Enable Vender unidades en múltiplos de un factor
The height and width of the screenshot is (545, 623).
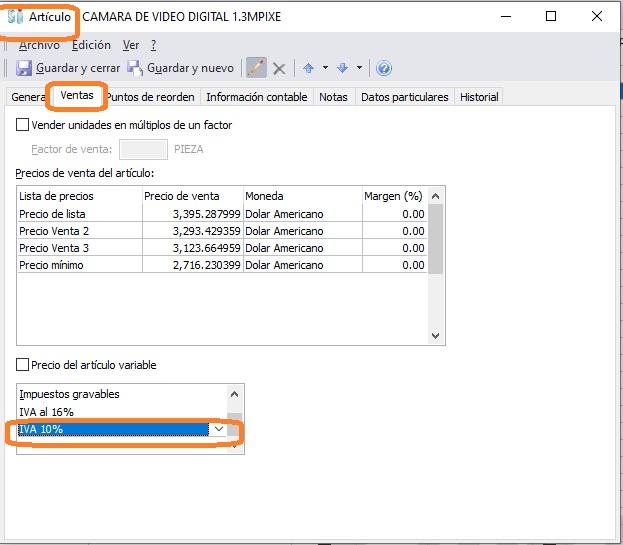22,125
